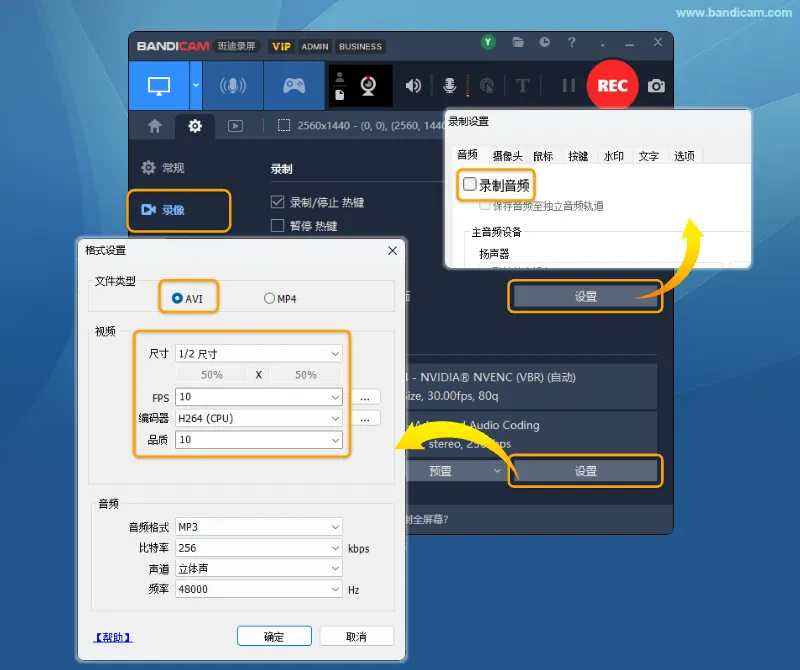Click lower 设置 format button
Viewport: 800px width, 670px height.
click(585, 471)
